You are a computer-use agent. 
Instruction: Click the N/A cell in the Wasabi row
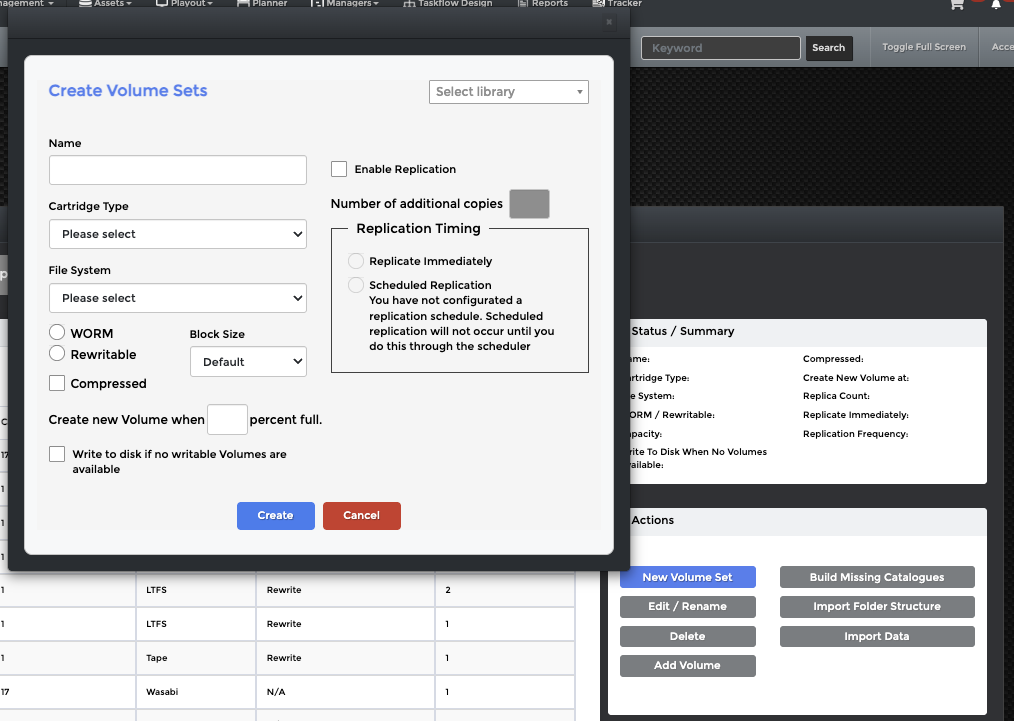click(x=345, y=692)
